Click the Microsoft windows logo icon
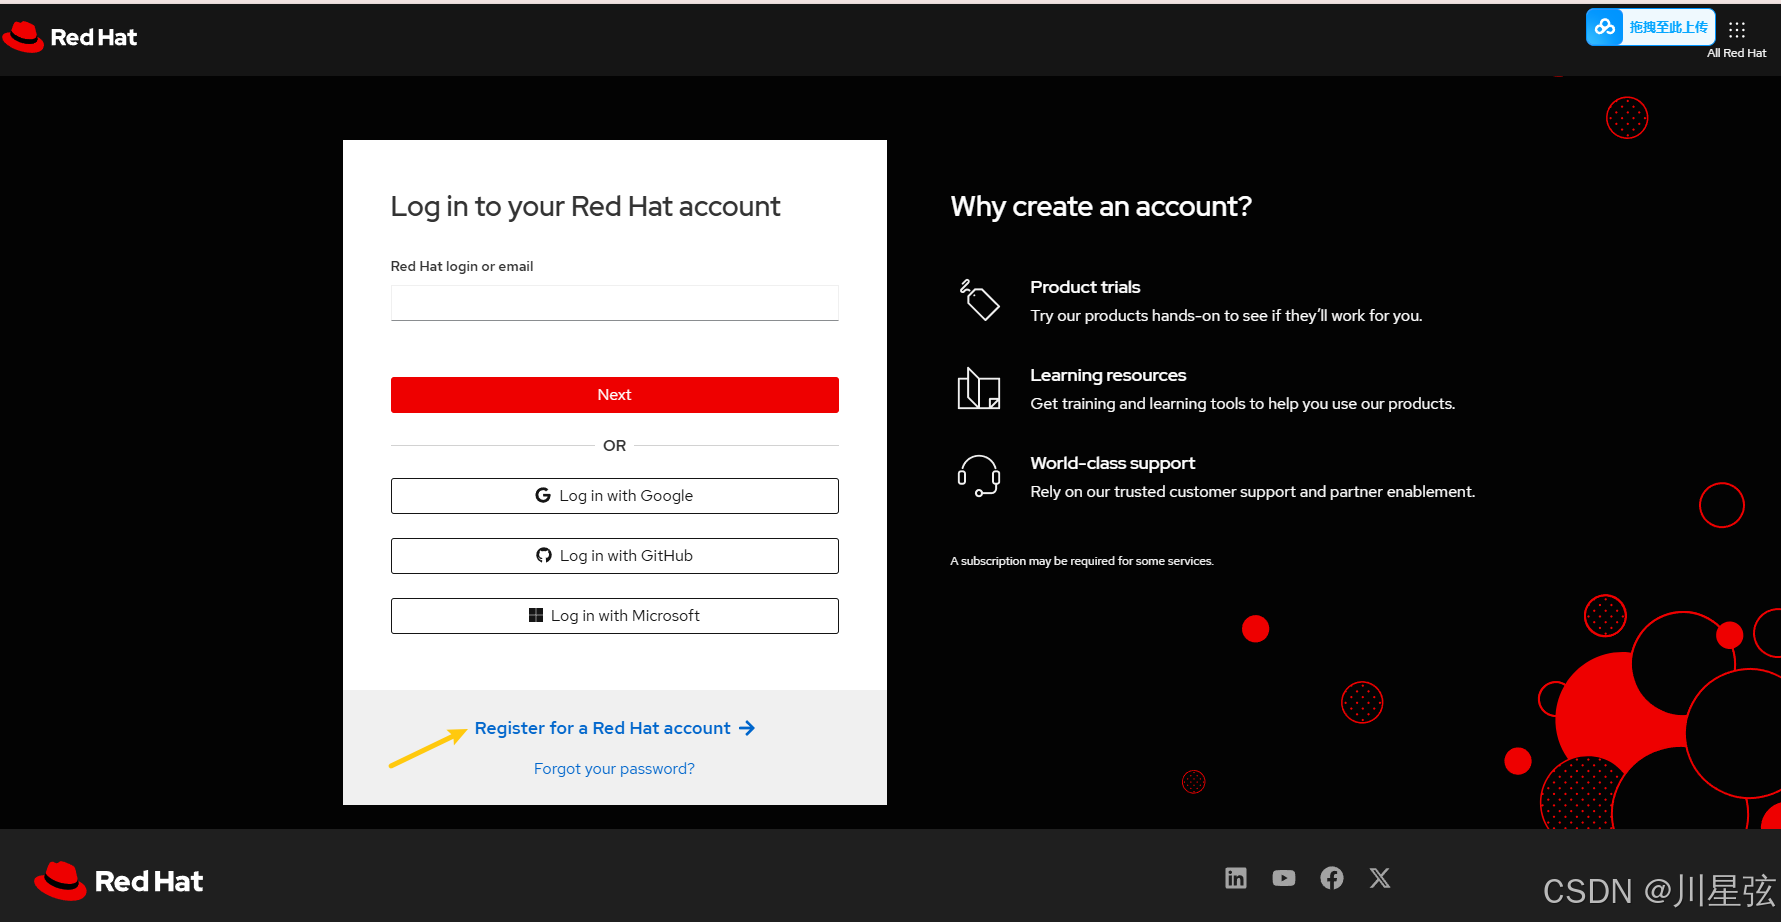 point(536,615)
